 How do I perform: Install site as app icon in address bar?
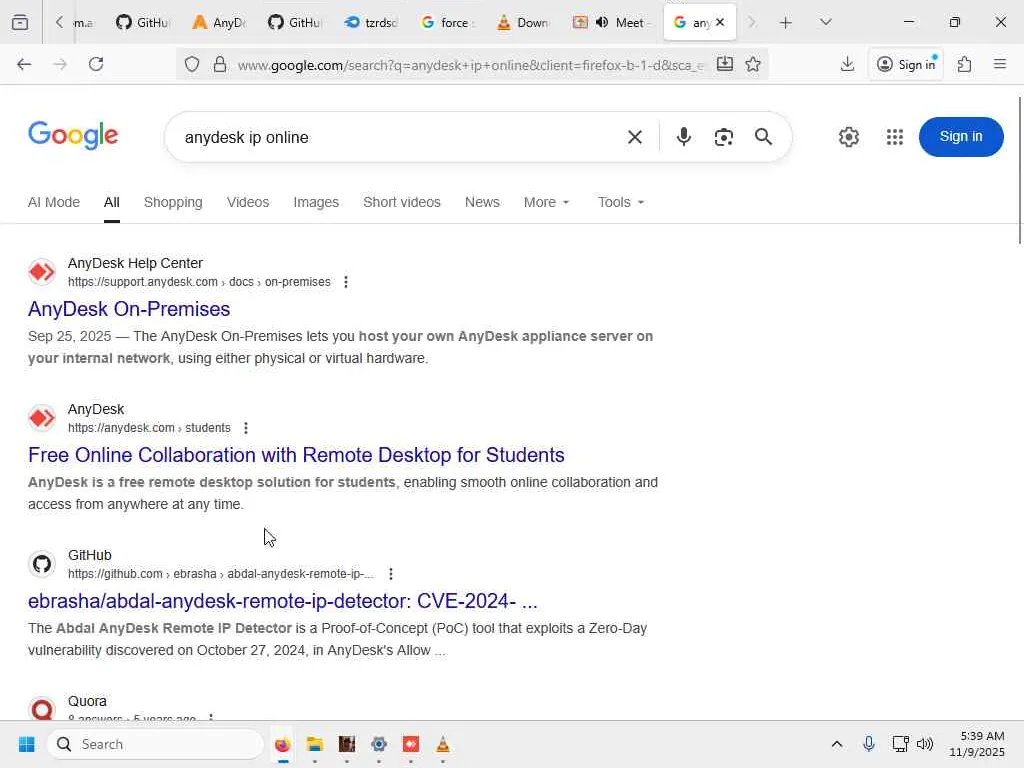725,64
